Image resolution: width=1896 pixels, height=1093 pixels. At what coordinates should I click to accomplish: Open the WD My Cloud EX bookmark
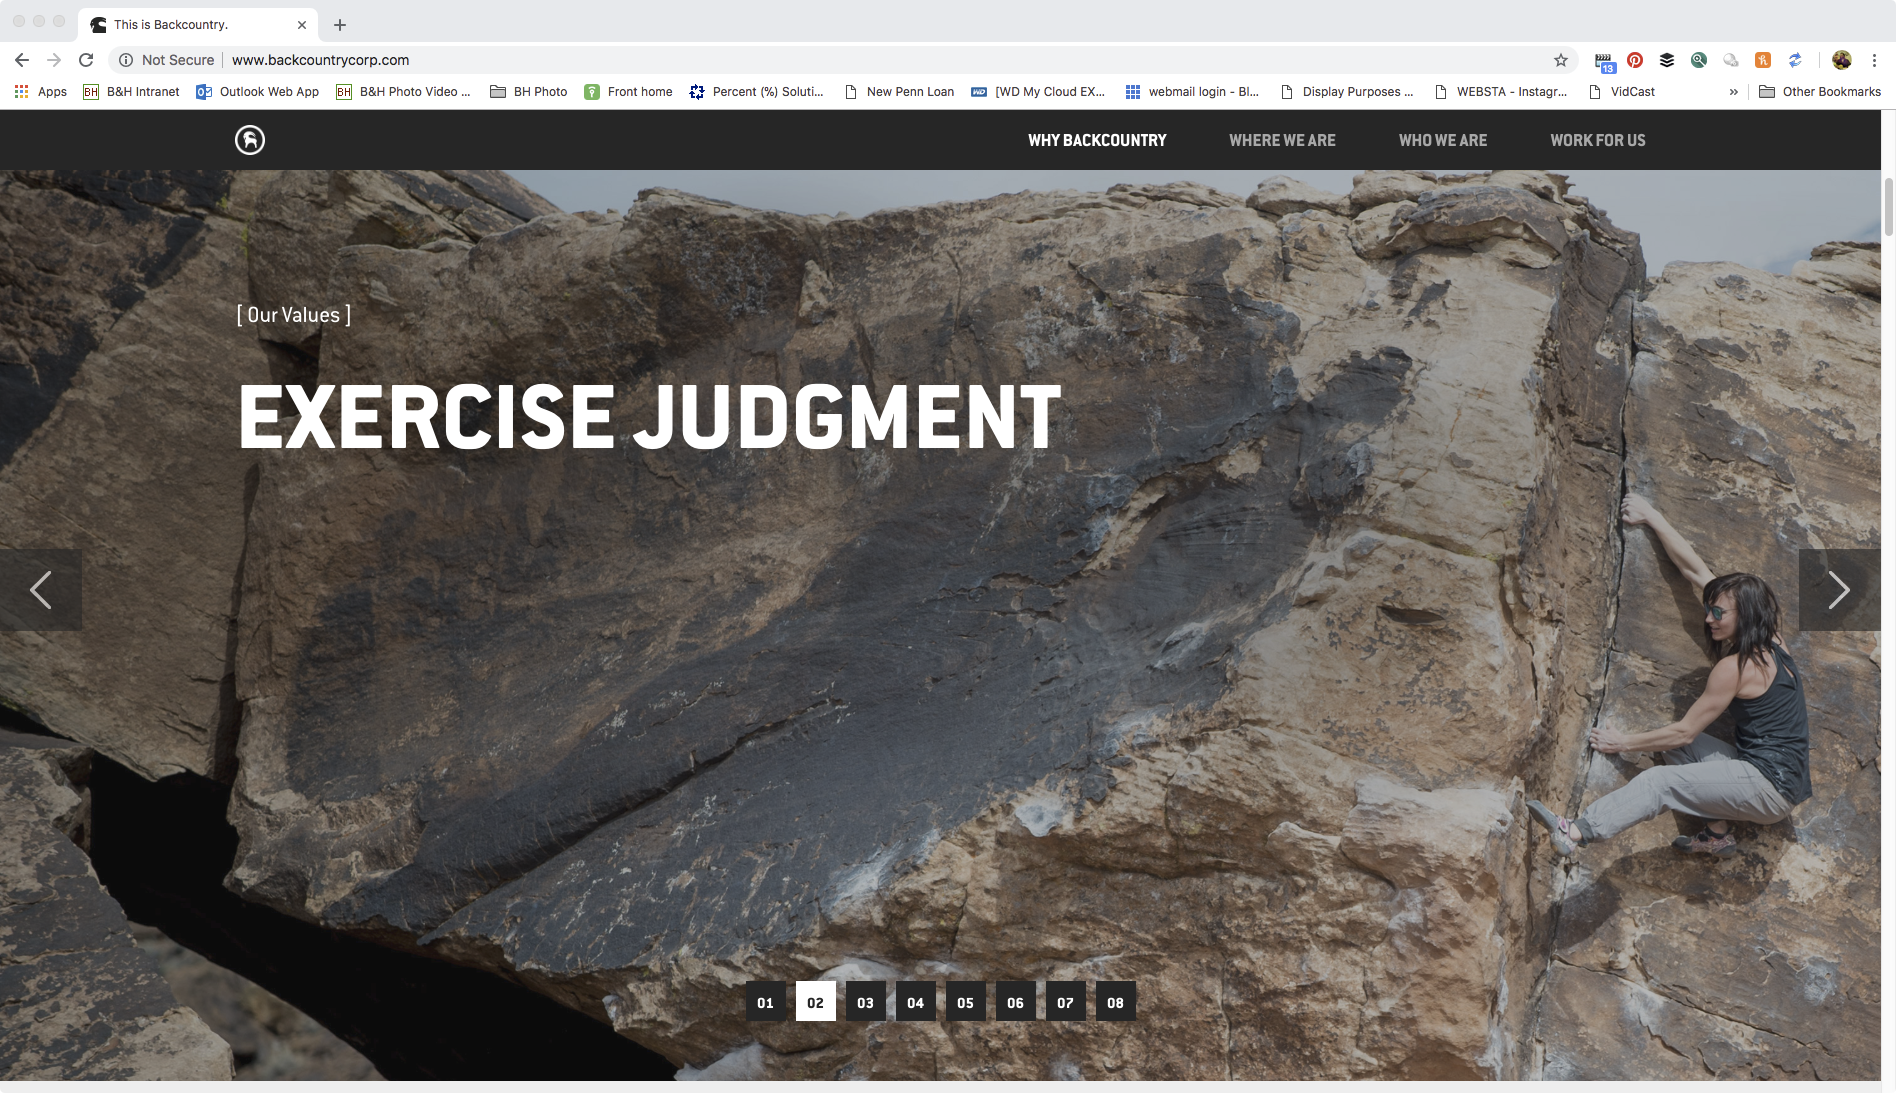click(x=1039, y=91)
